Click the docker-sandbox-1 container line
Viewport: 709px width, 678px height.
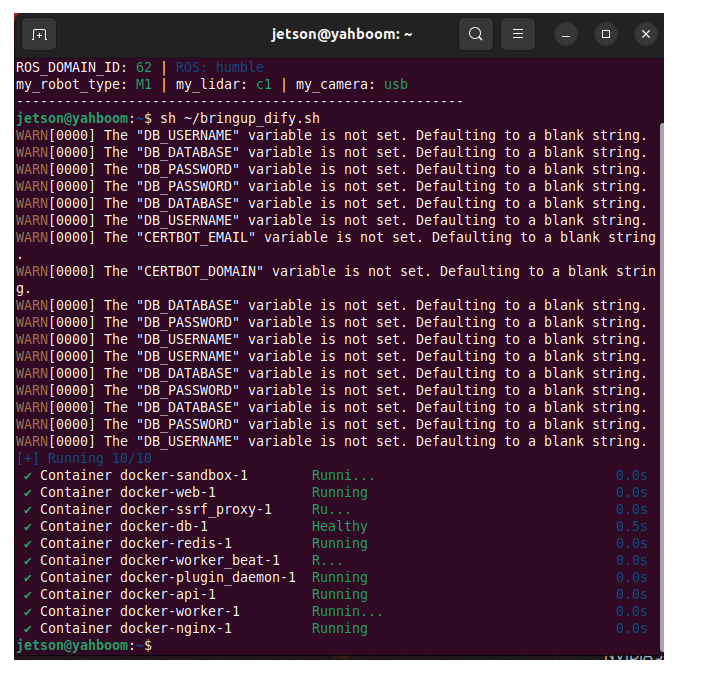coord(336,475)
